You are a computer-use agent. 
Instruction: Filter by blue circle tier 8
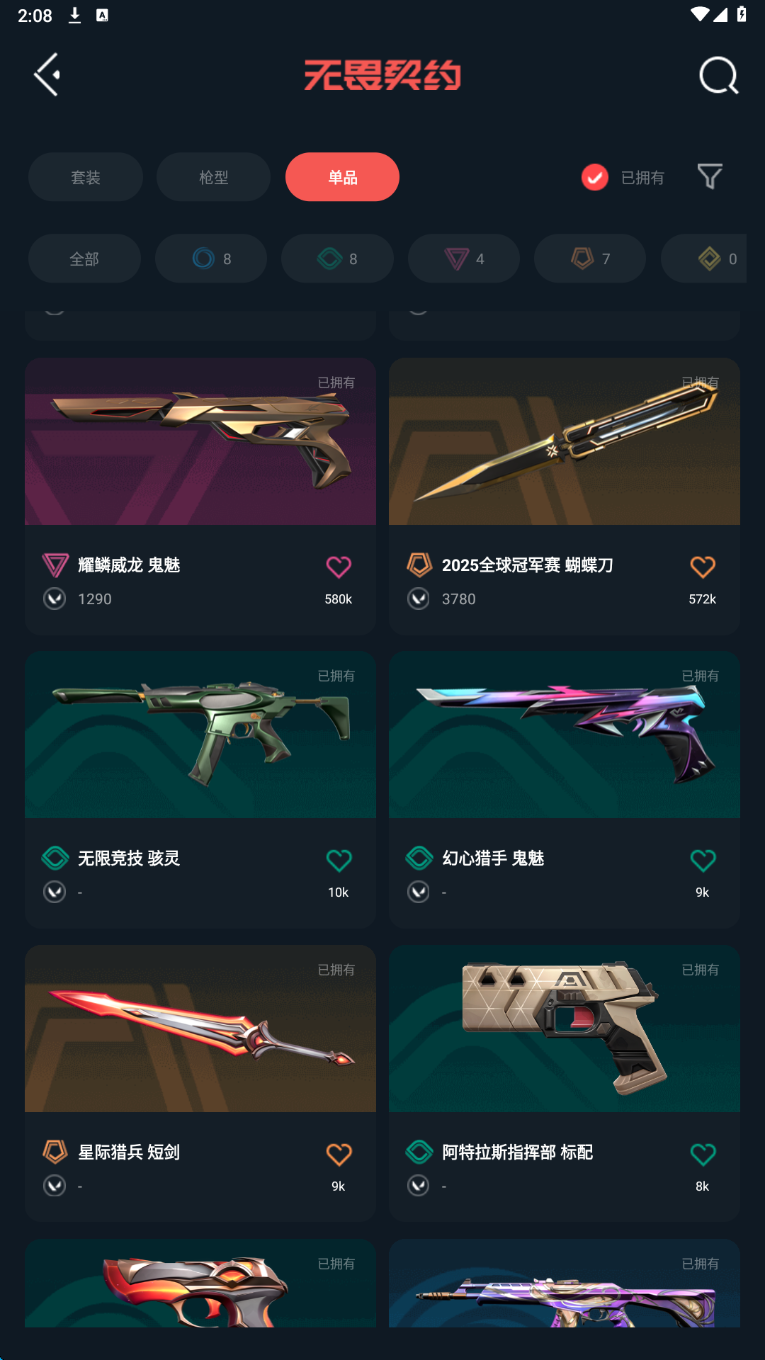211,259
